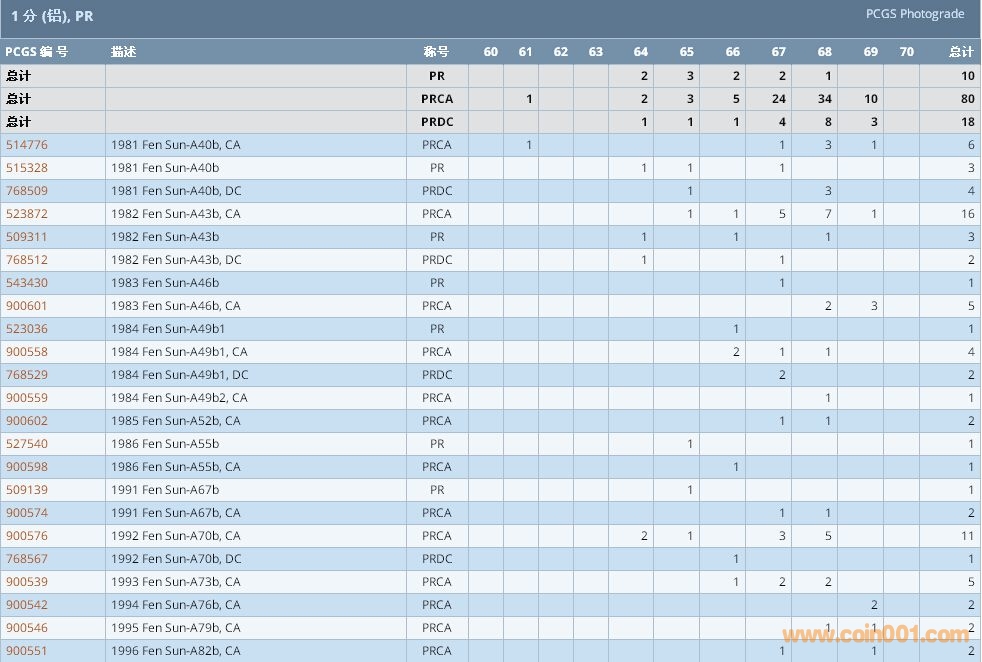The image size is (982, 662).
Task: Click the PRCA total count 80 cell
Action: point(967,99)
